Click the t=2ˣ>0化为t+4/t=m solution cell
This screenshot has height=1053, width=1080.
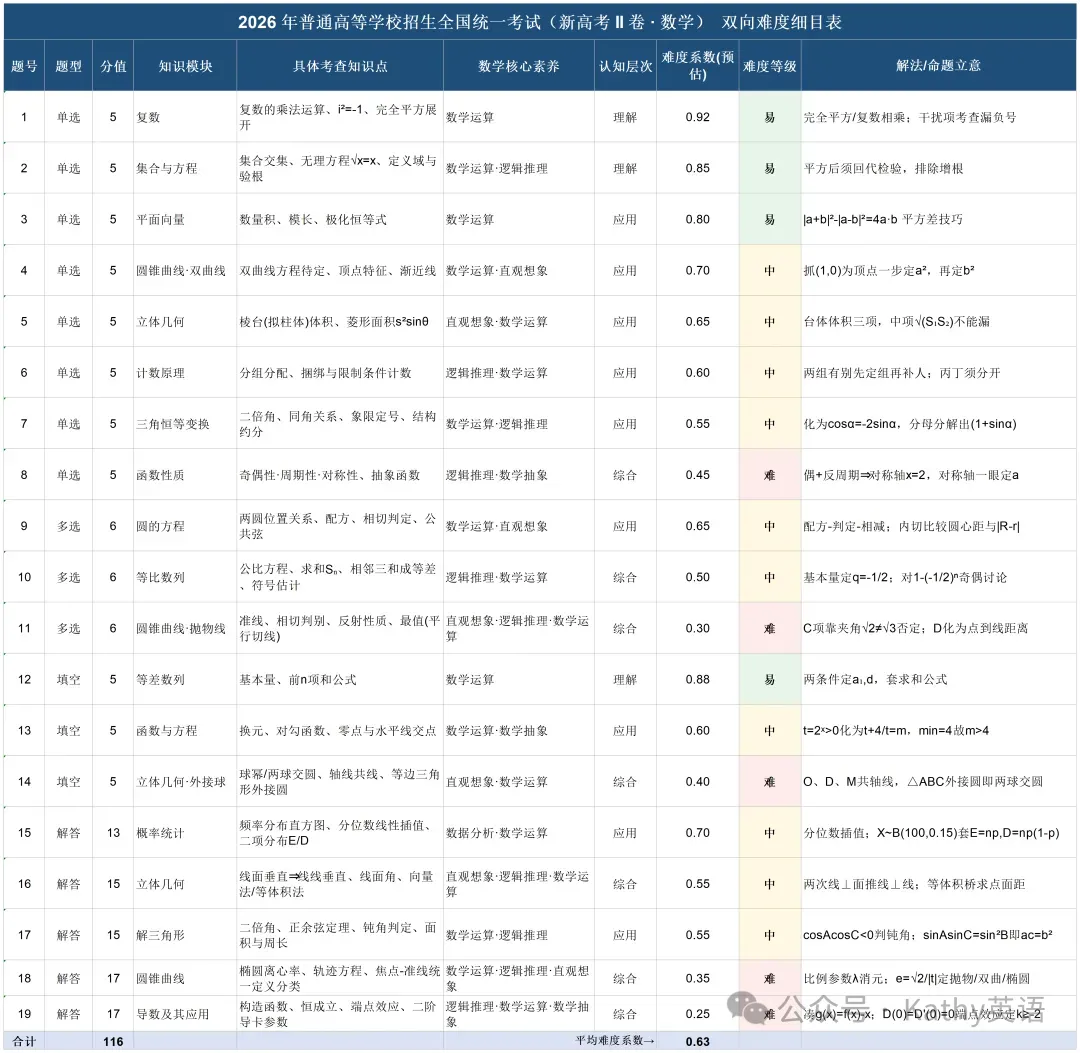938,731
